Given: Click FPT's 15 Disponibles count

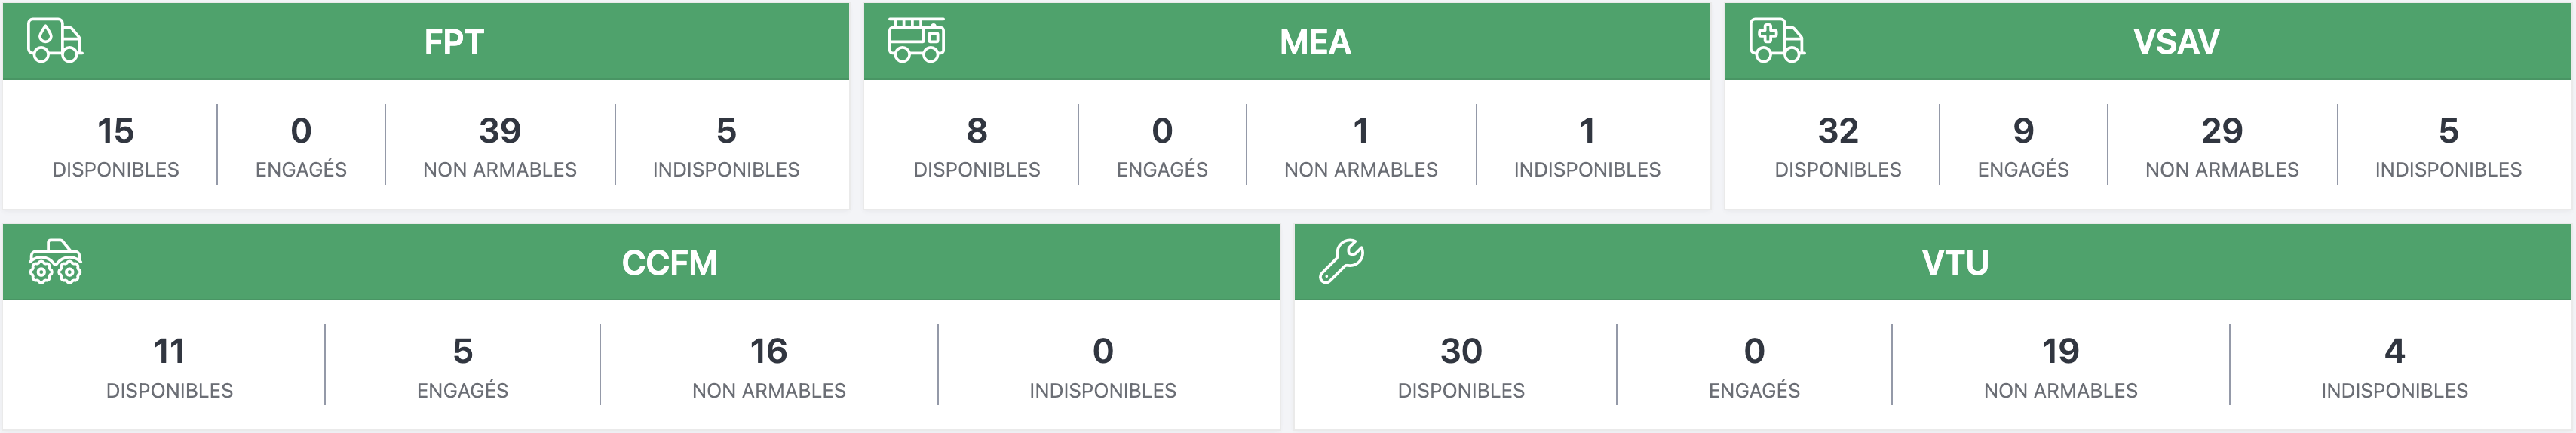Looking at the screenshot, I should pyautogui.click(x=116, y=131).
